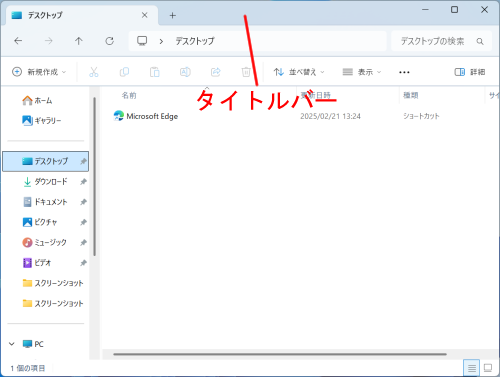Screen dimensions: 500x377
Task: Click the Share icon in toolbar
Action: [x=216, y=72]
